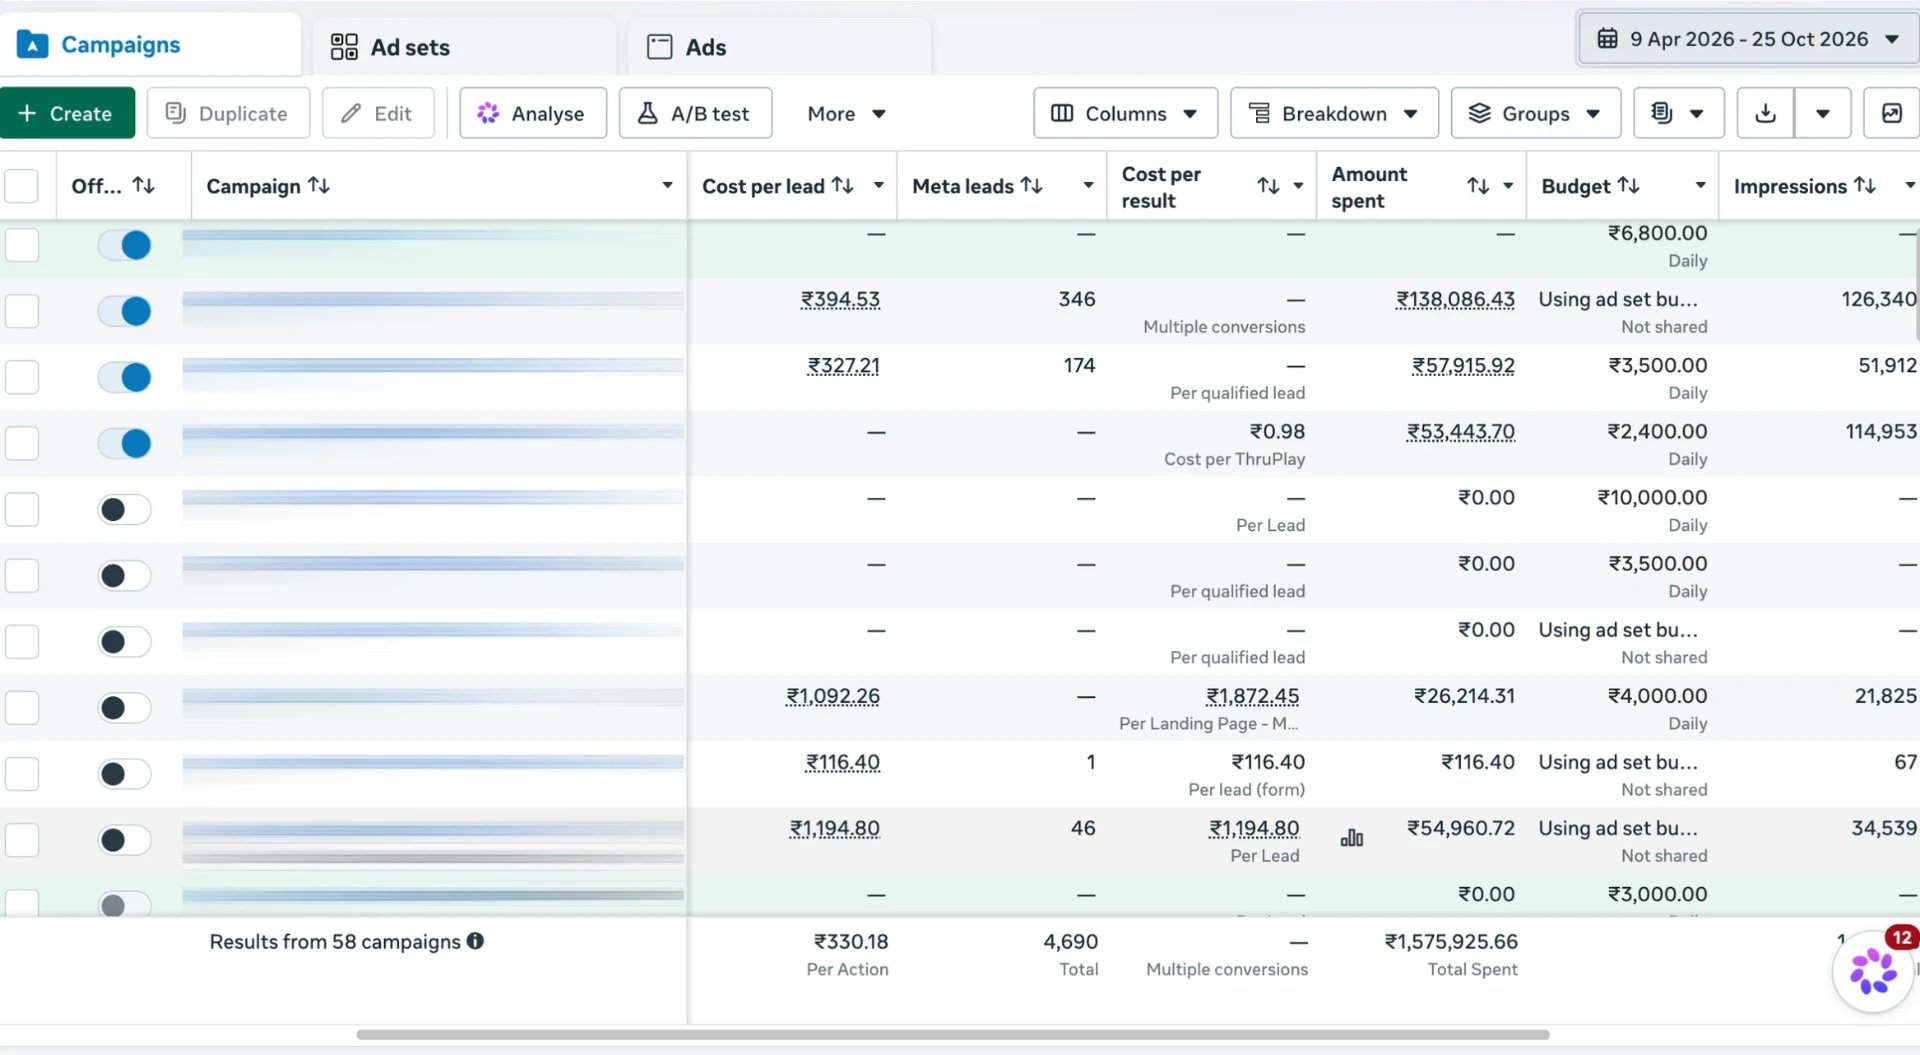Sort by Campaign name column

pyautogui.click(x=319, y=185)
